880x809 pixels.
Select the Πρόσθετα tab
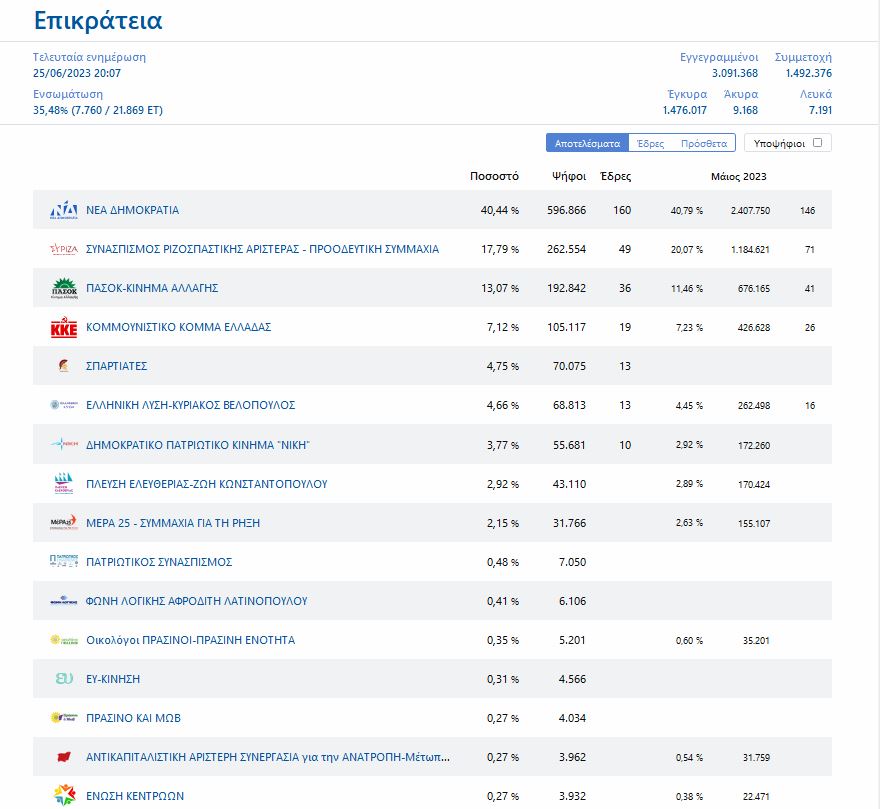click(x=703, y=143)
